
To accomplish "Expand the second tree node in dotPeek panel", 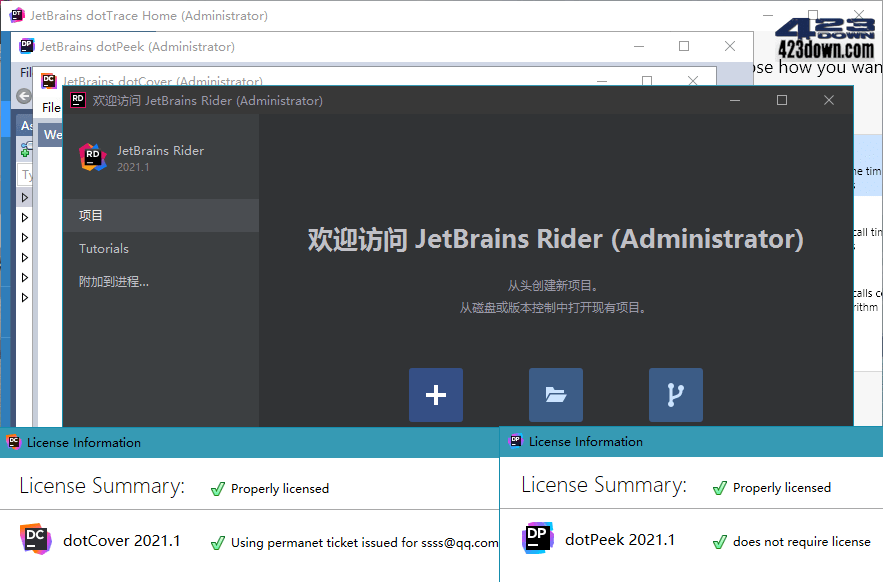I will point(24,217).
